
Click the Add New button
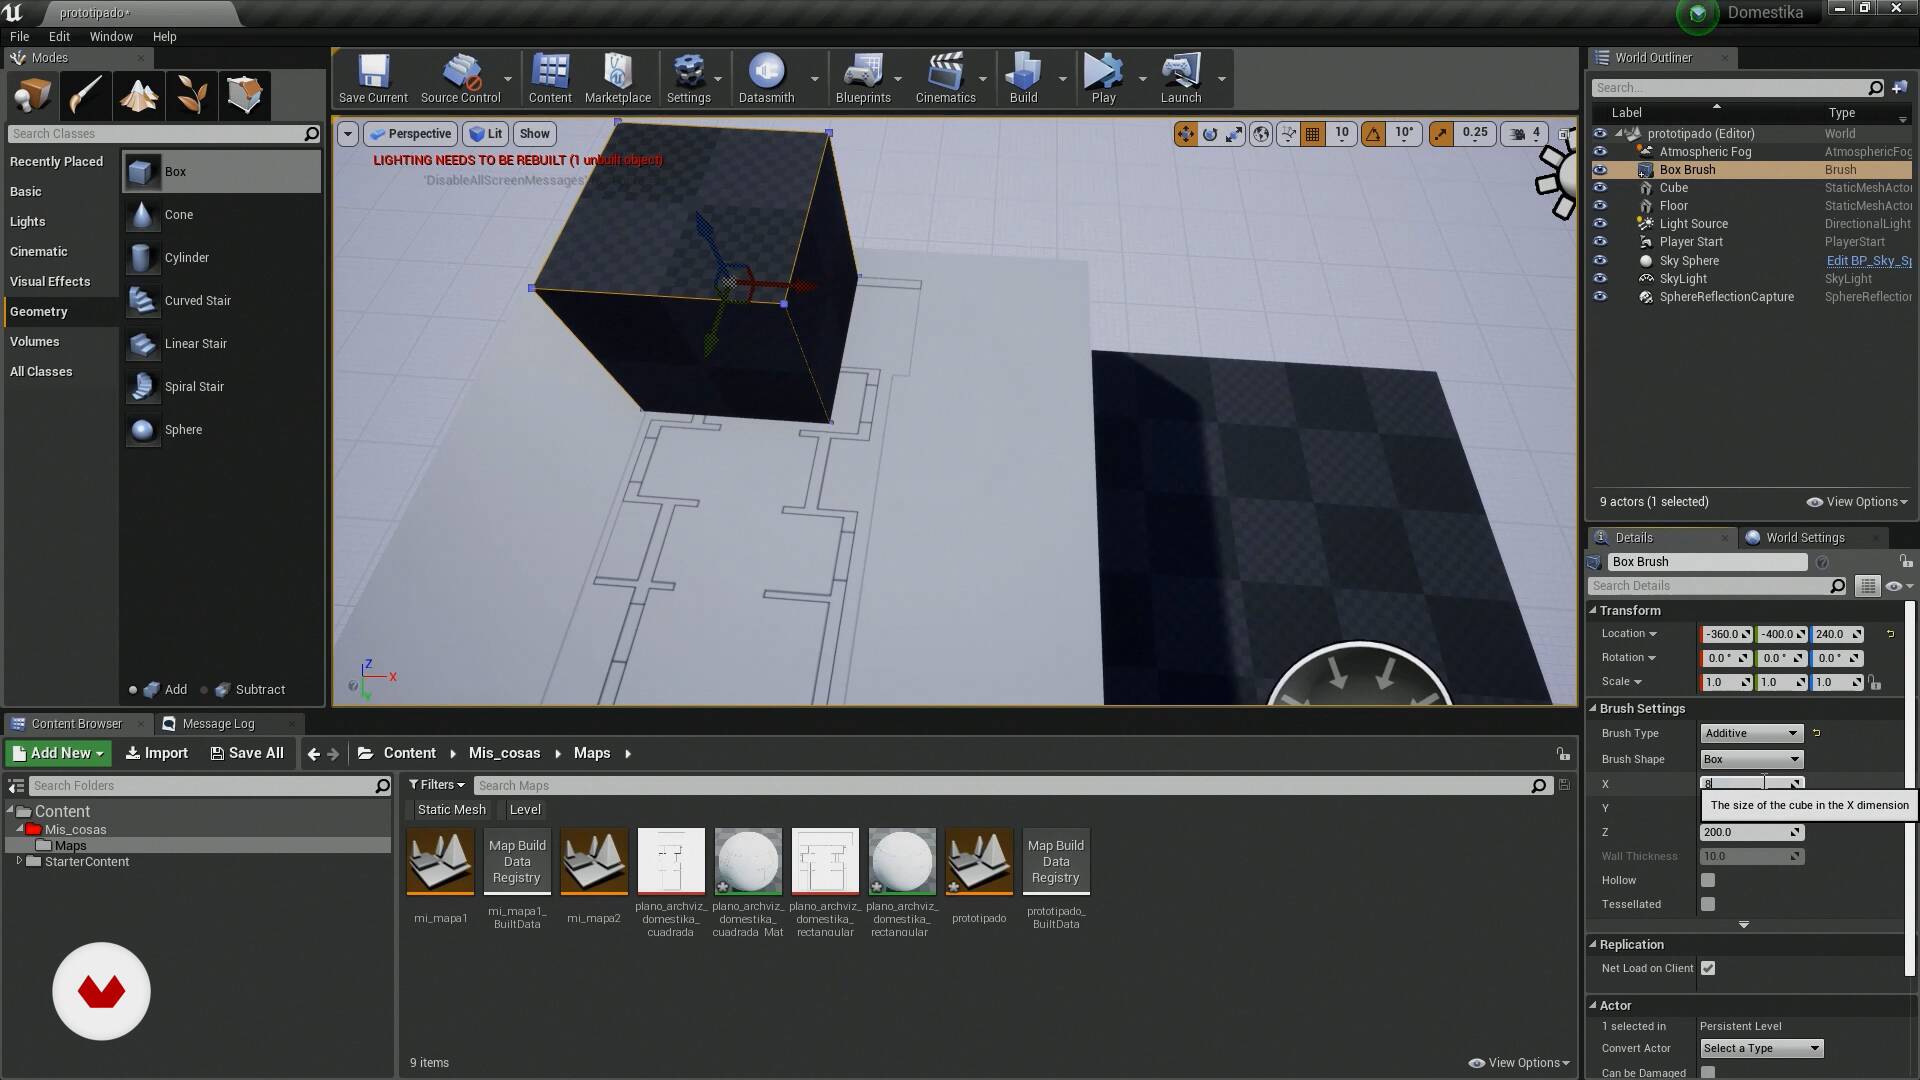tap(58, 753)
